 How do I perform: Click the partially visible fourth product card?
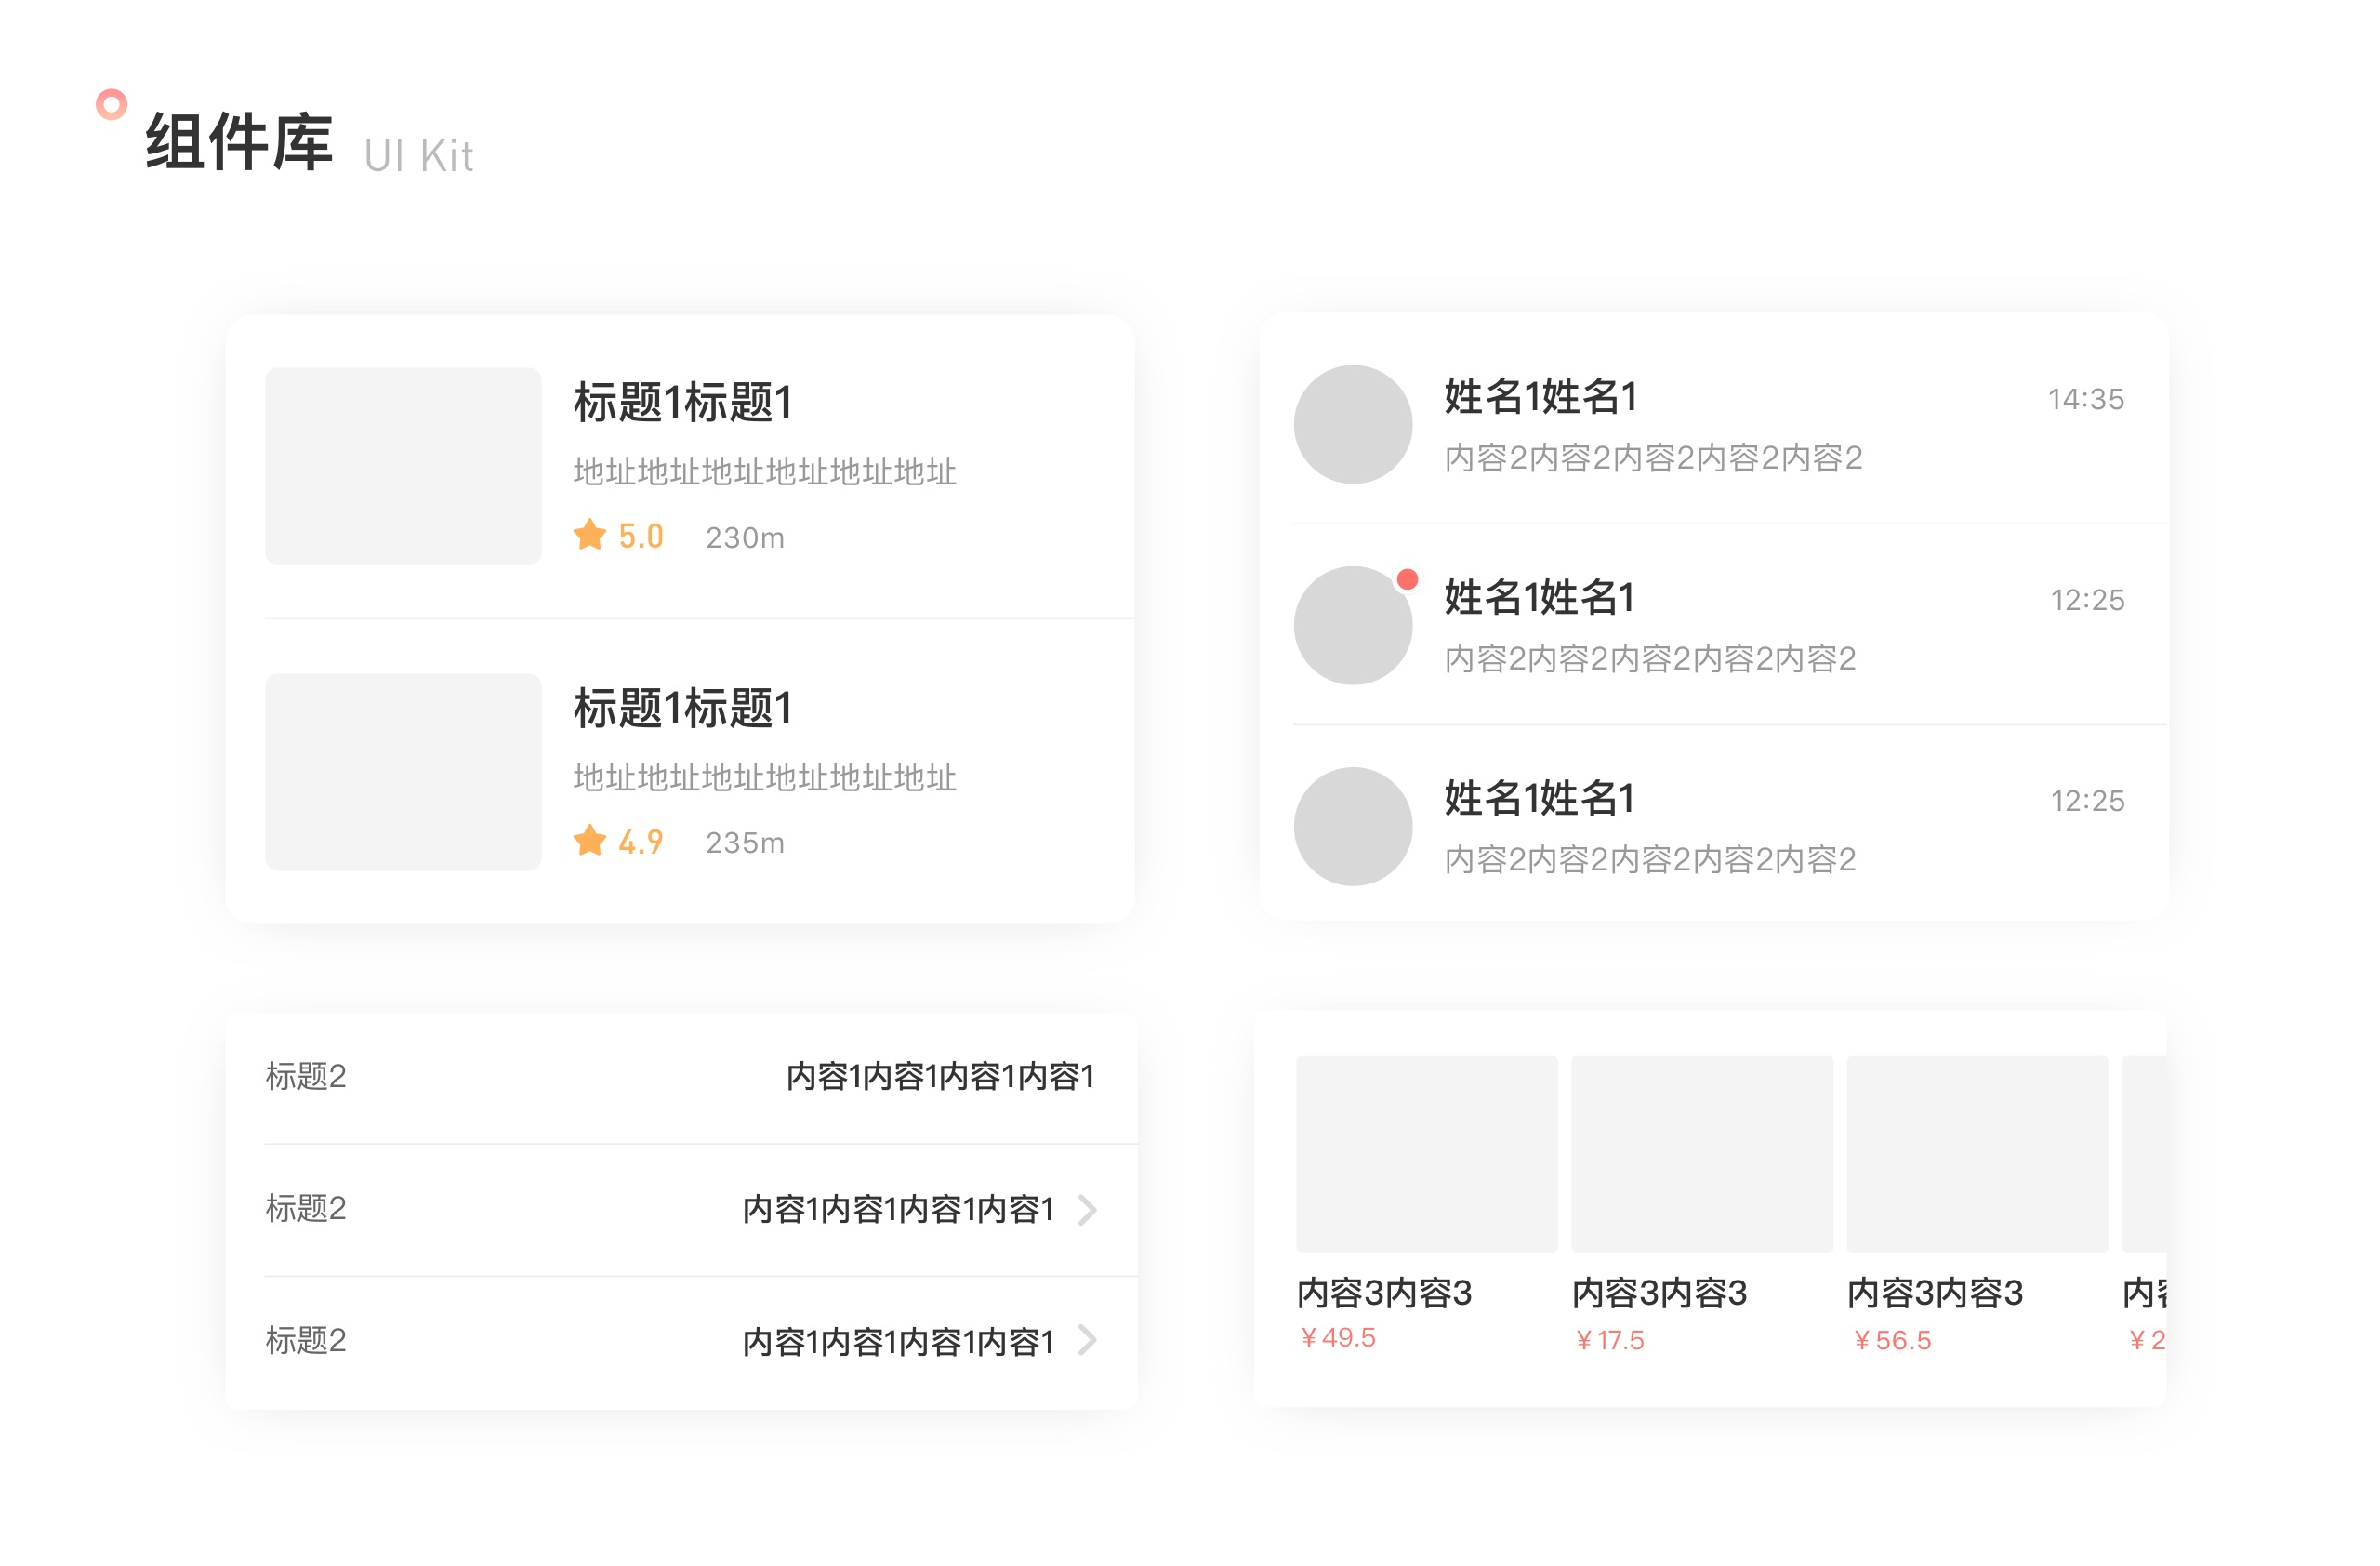2144,1153
